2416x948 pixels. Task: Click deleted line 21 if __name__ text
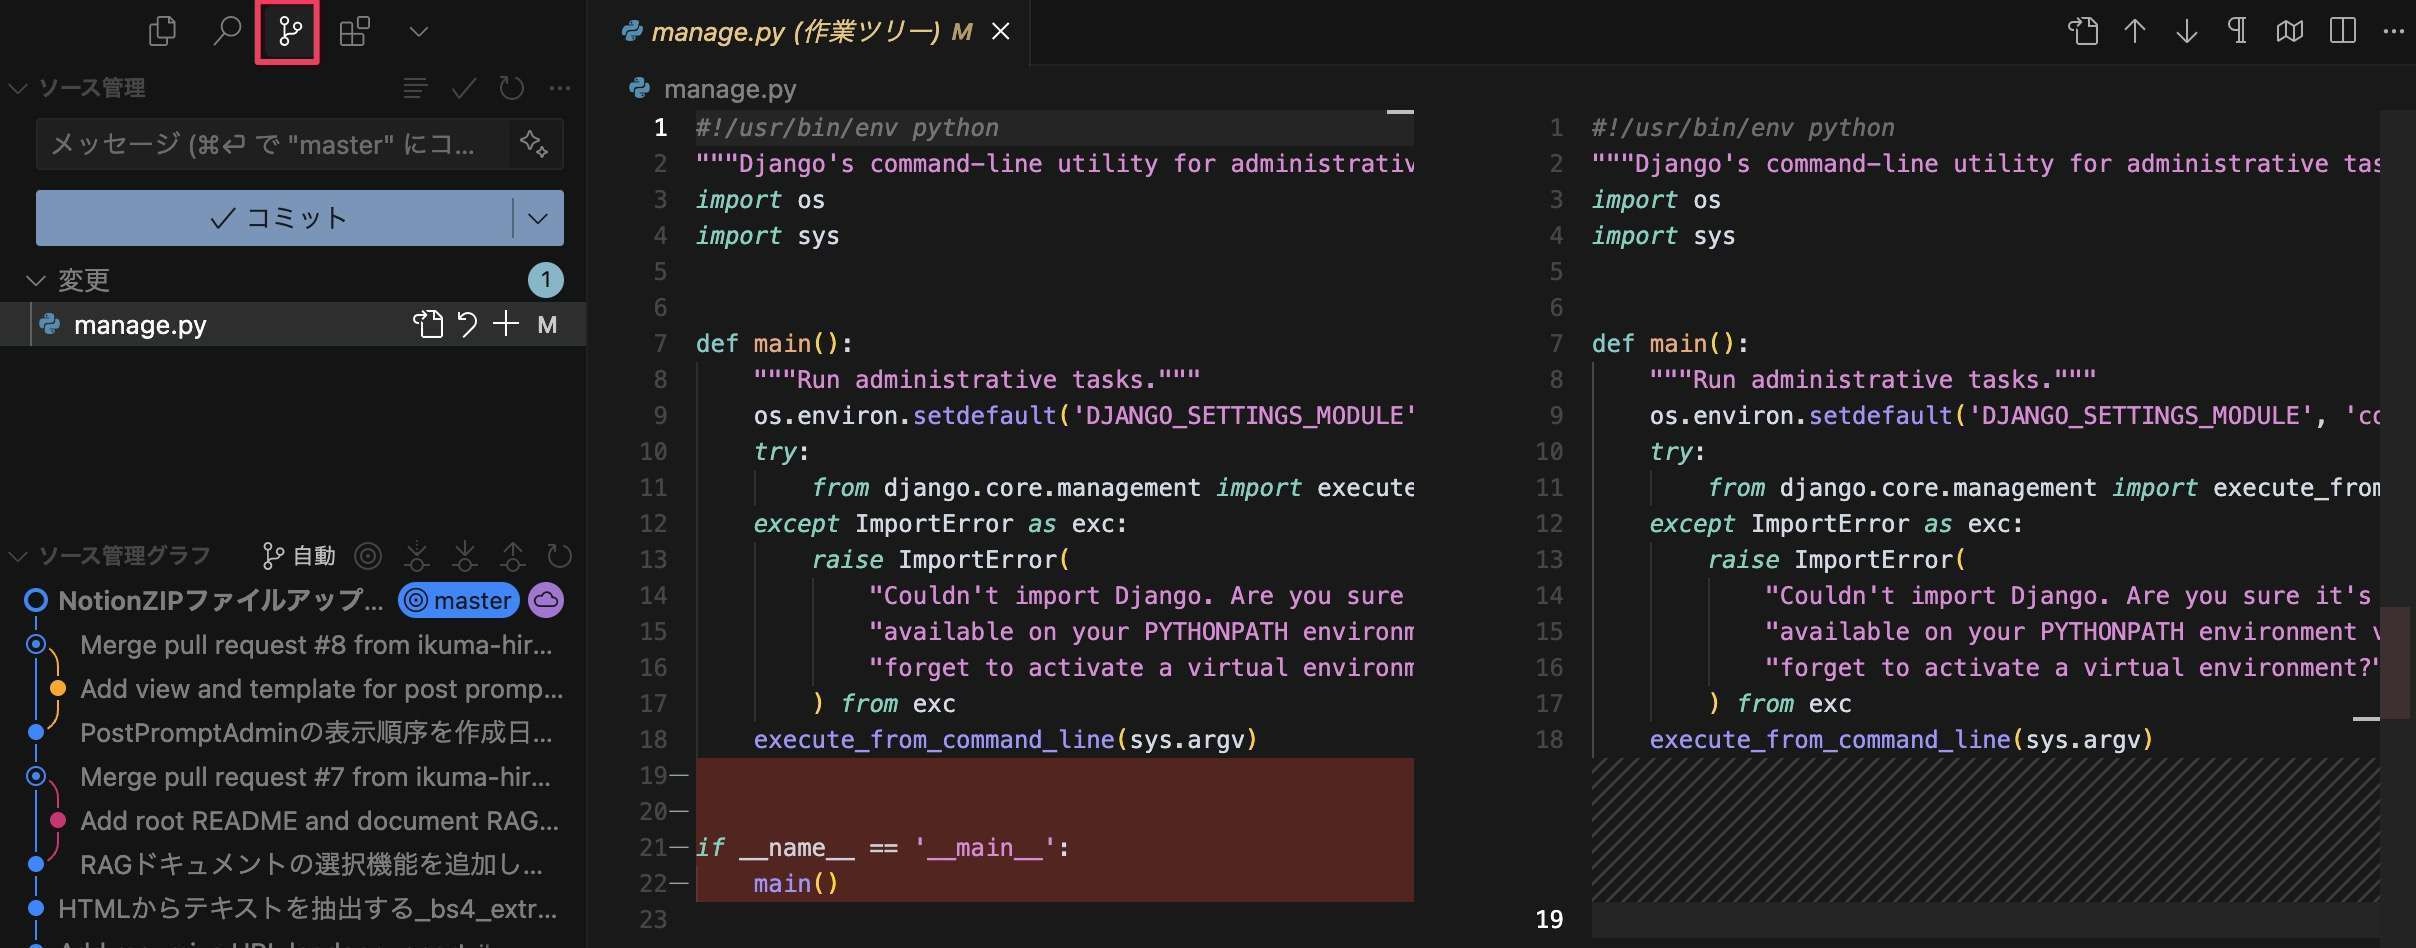pyautogui.click(x=882, y=848)
